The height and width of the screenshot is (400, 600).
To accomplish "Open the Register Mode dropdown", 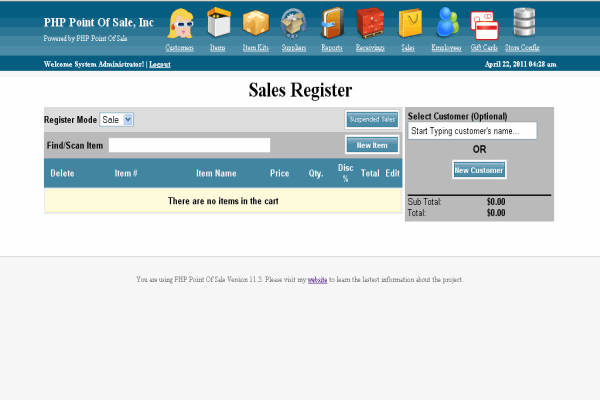I will tap(116, 120).
